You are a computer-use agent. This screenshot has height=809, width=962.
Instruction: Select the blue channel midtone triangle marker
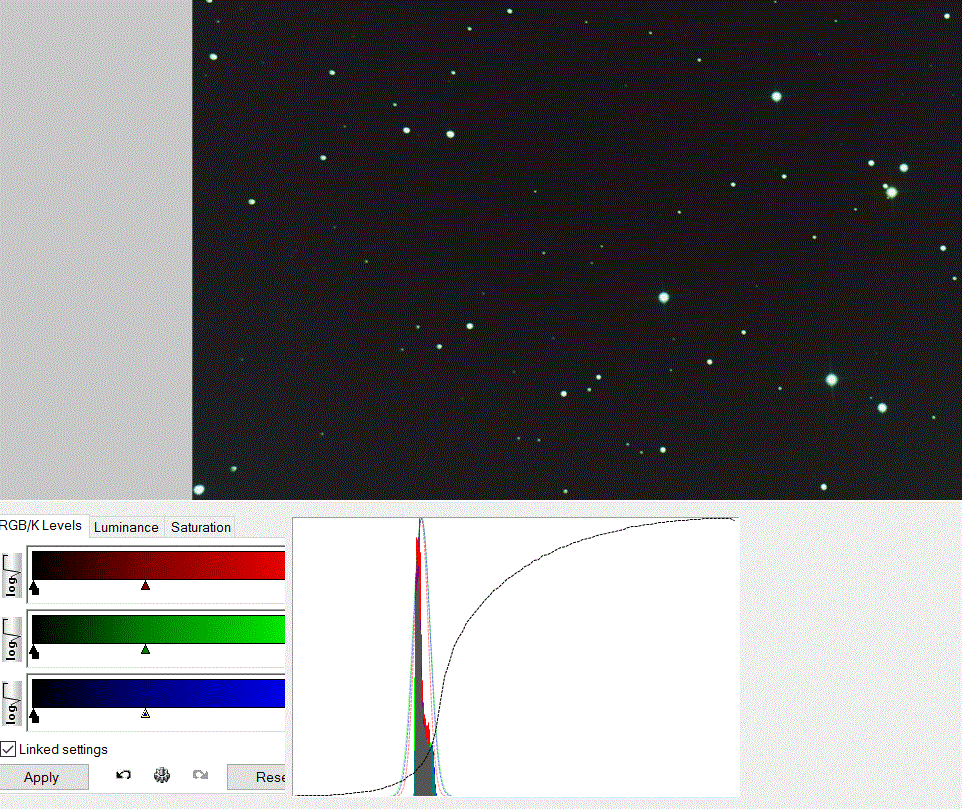click(x=146, y=714)
